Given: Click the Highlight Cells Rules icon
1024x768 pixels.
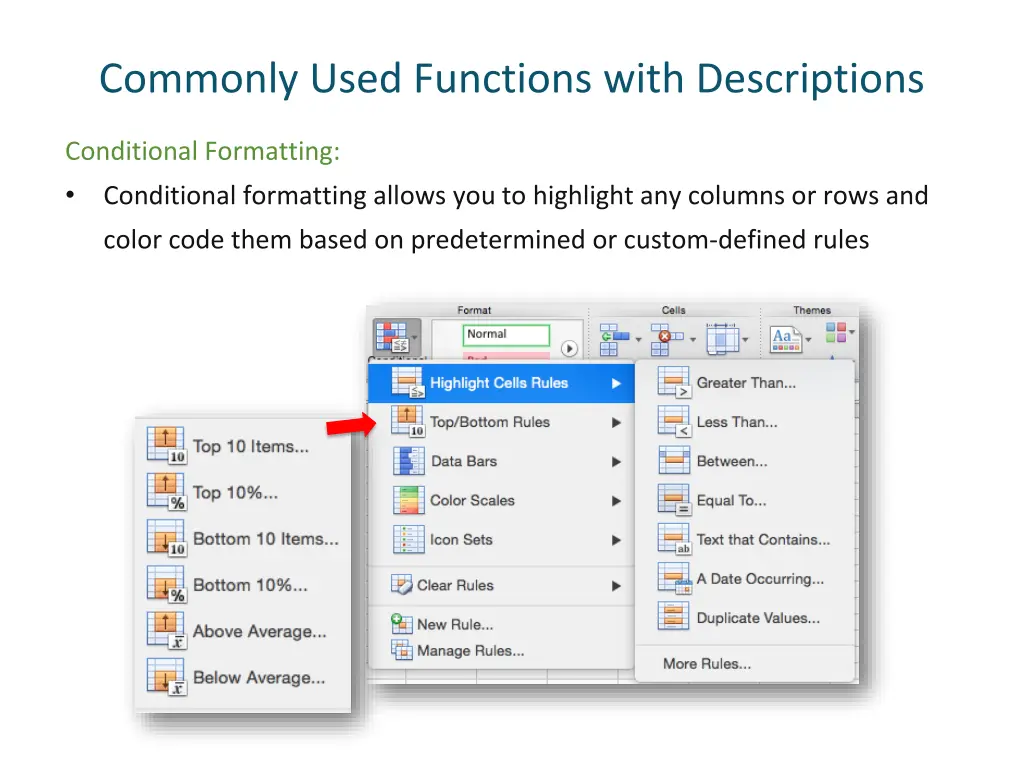Looking at the screenshot, I should tap(408, 383).
